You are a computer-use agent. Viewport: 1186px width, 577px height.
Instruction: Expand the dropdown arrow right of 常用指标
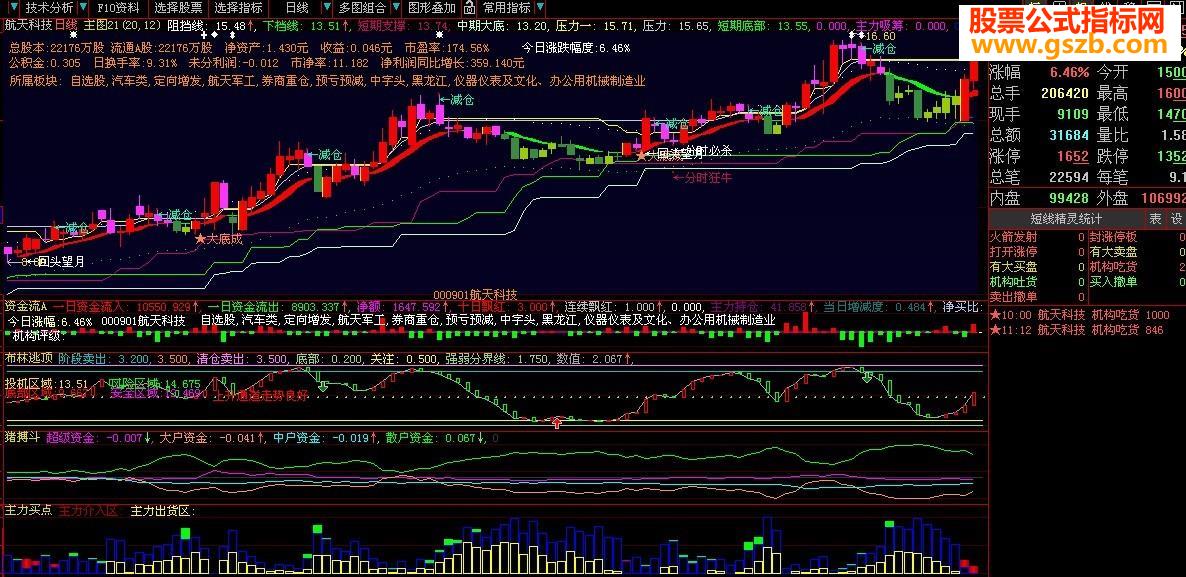pos(540,8)
